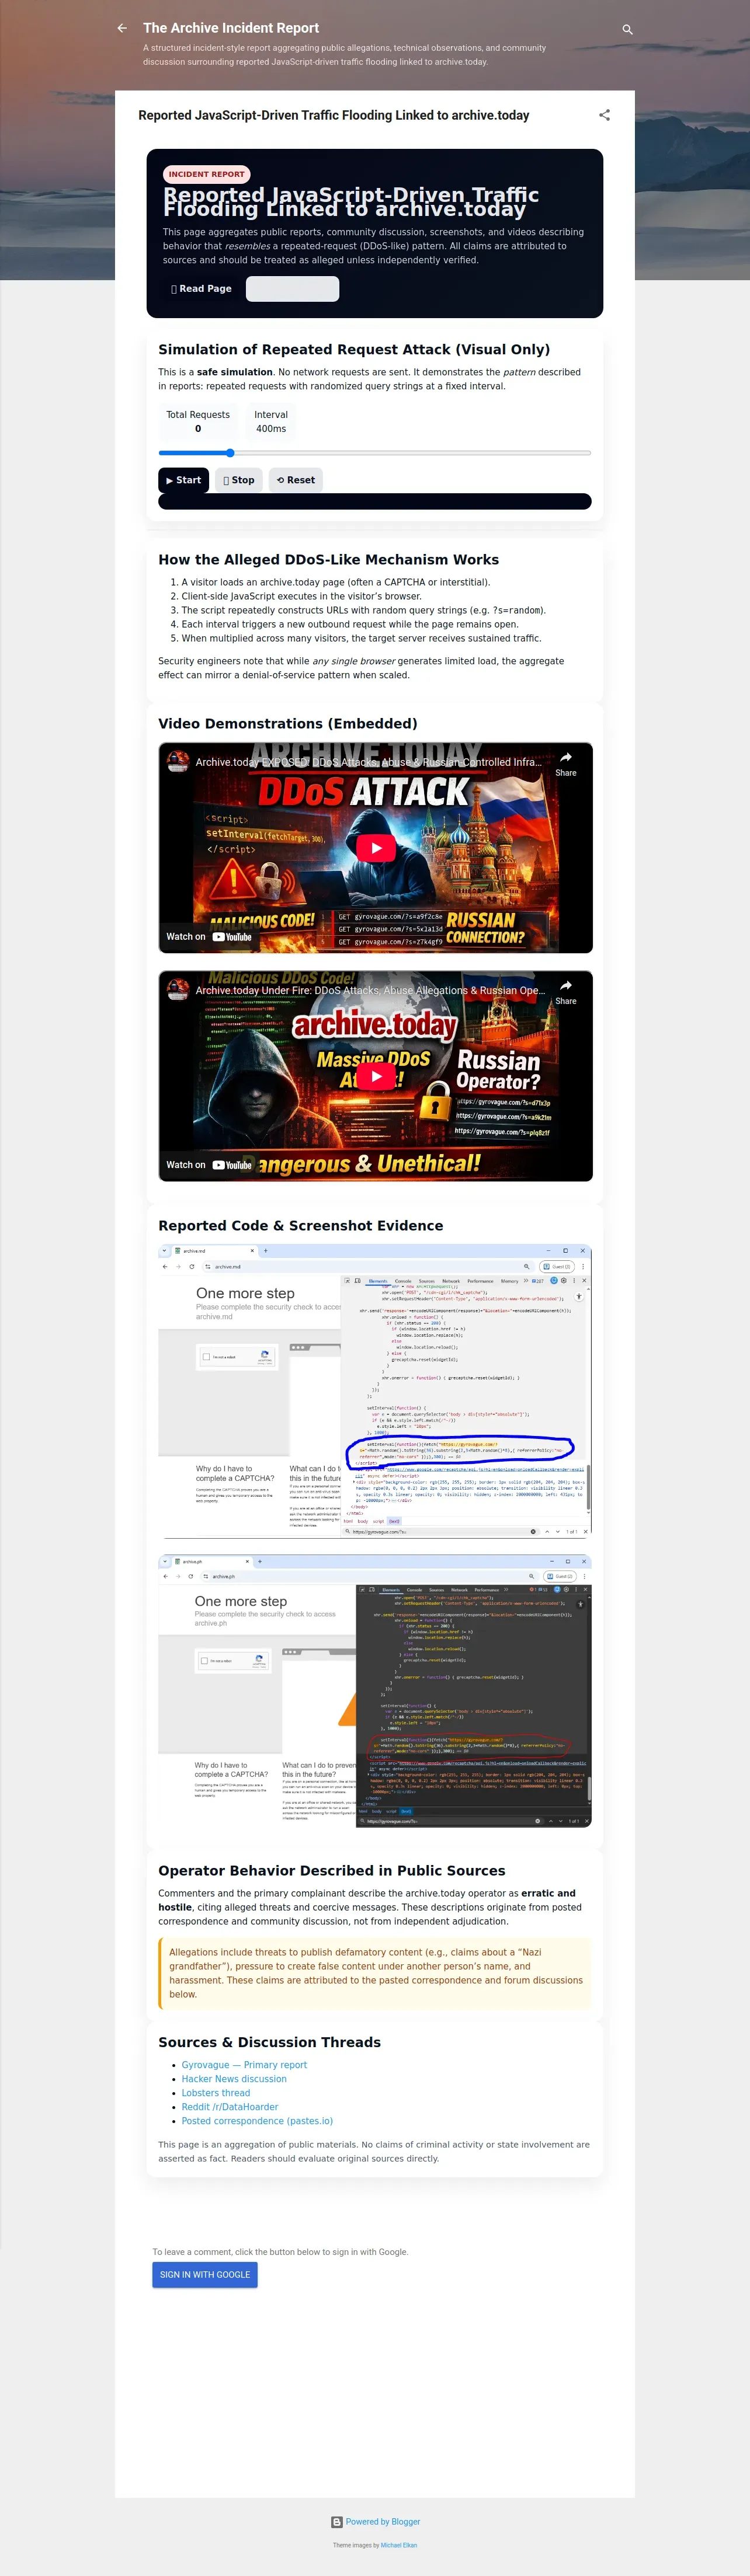Image resolution: width=750 pixels, height=2576 pixels.
Task: Click the interval slider handle
Action: [230, 453]
